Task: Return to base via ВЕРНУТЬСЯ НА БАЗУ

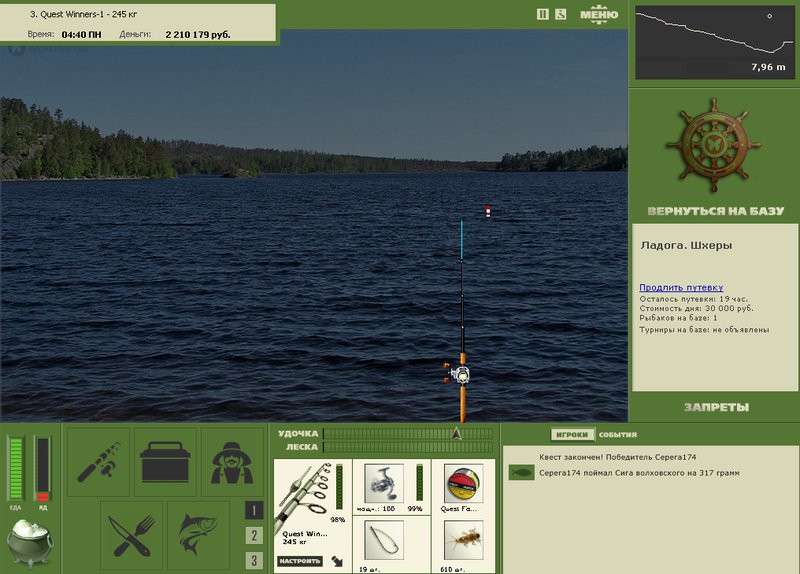Action: 715,211
